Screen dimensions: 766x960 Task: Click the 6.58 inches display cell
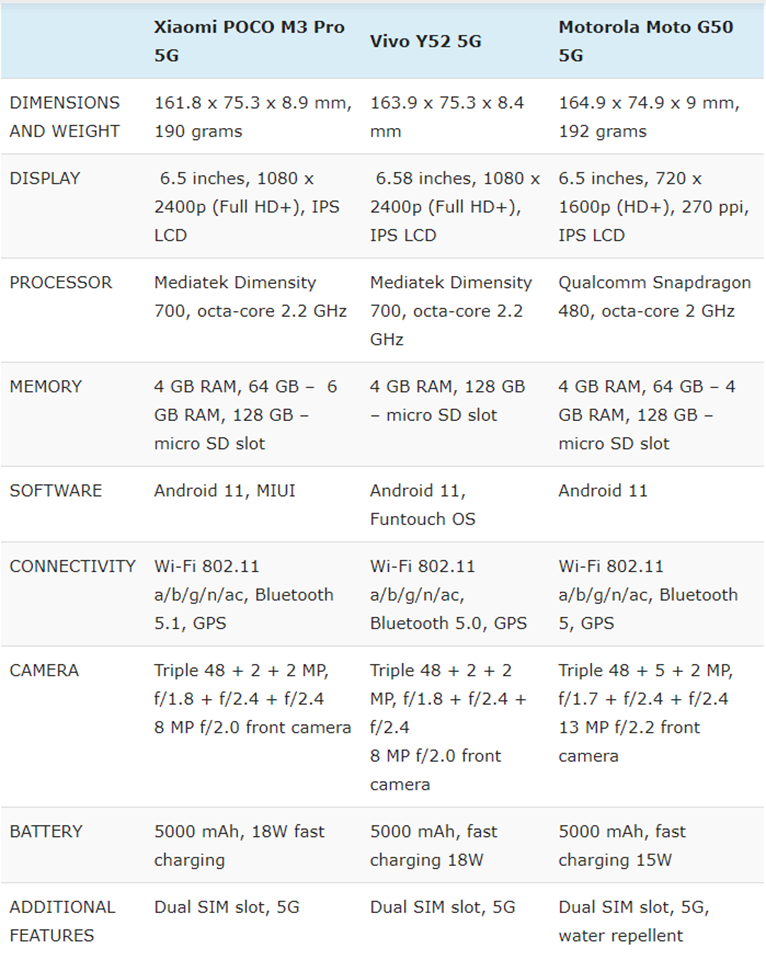(455, 206)
